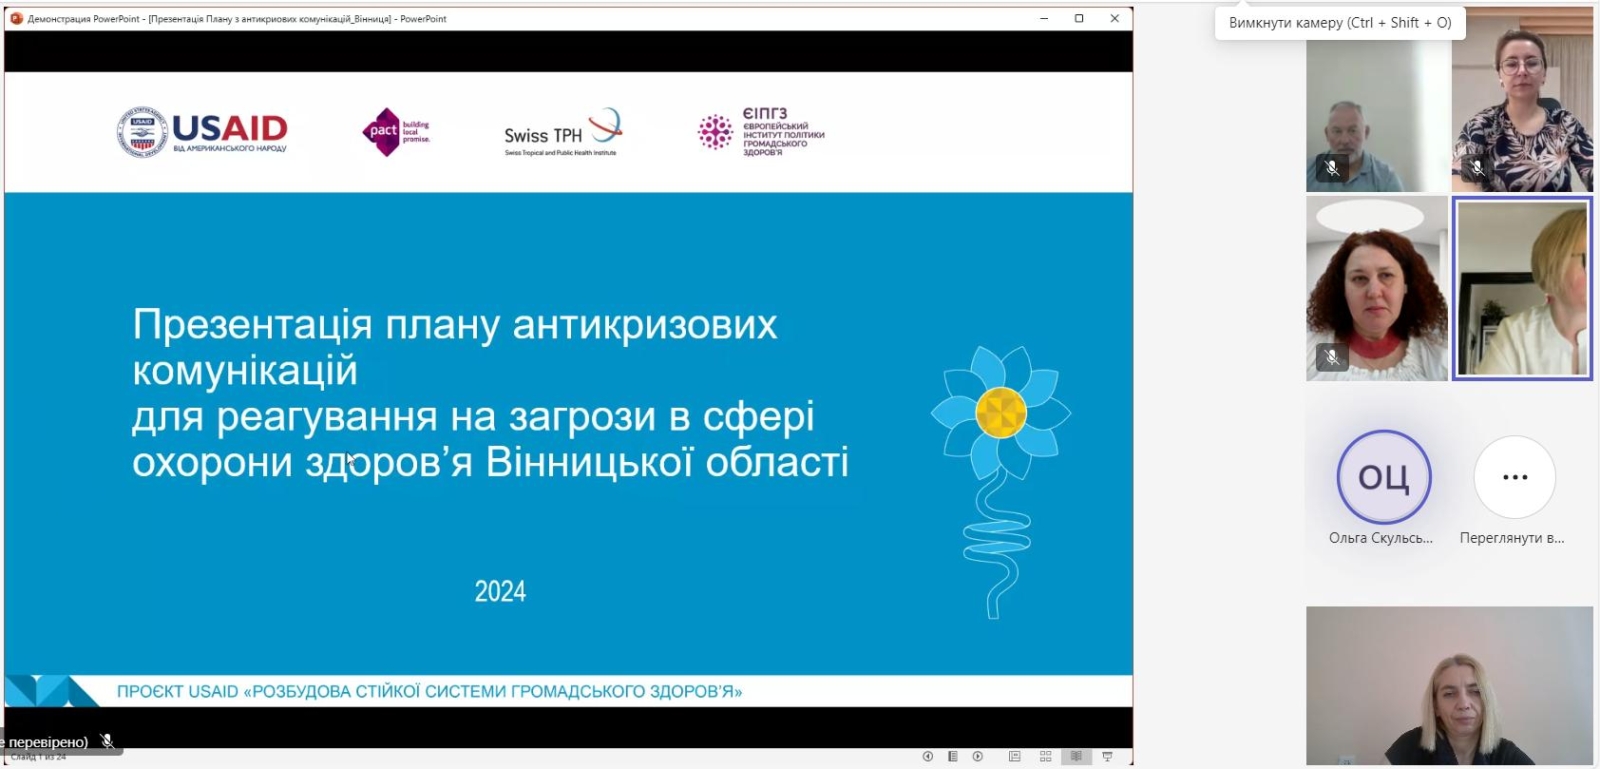Switch to Slide Sorter grid view
The width and height of the screenshot is (1600, 769).
pos(1045,757)
